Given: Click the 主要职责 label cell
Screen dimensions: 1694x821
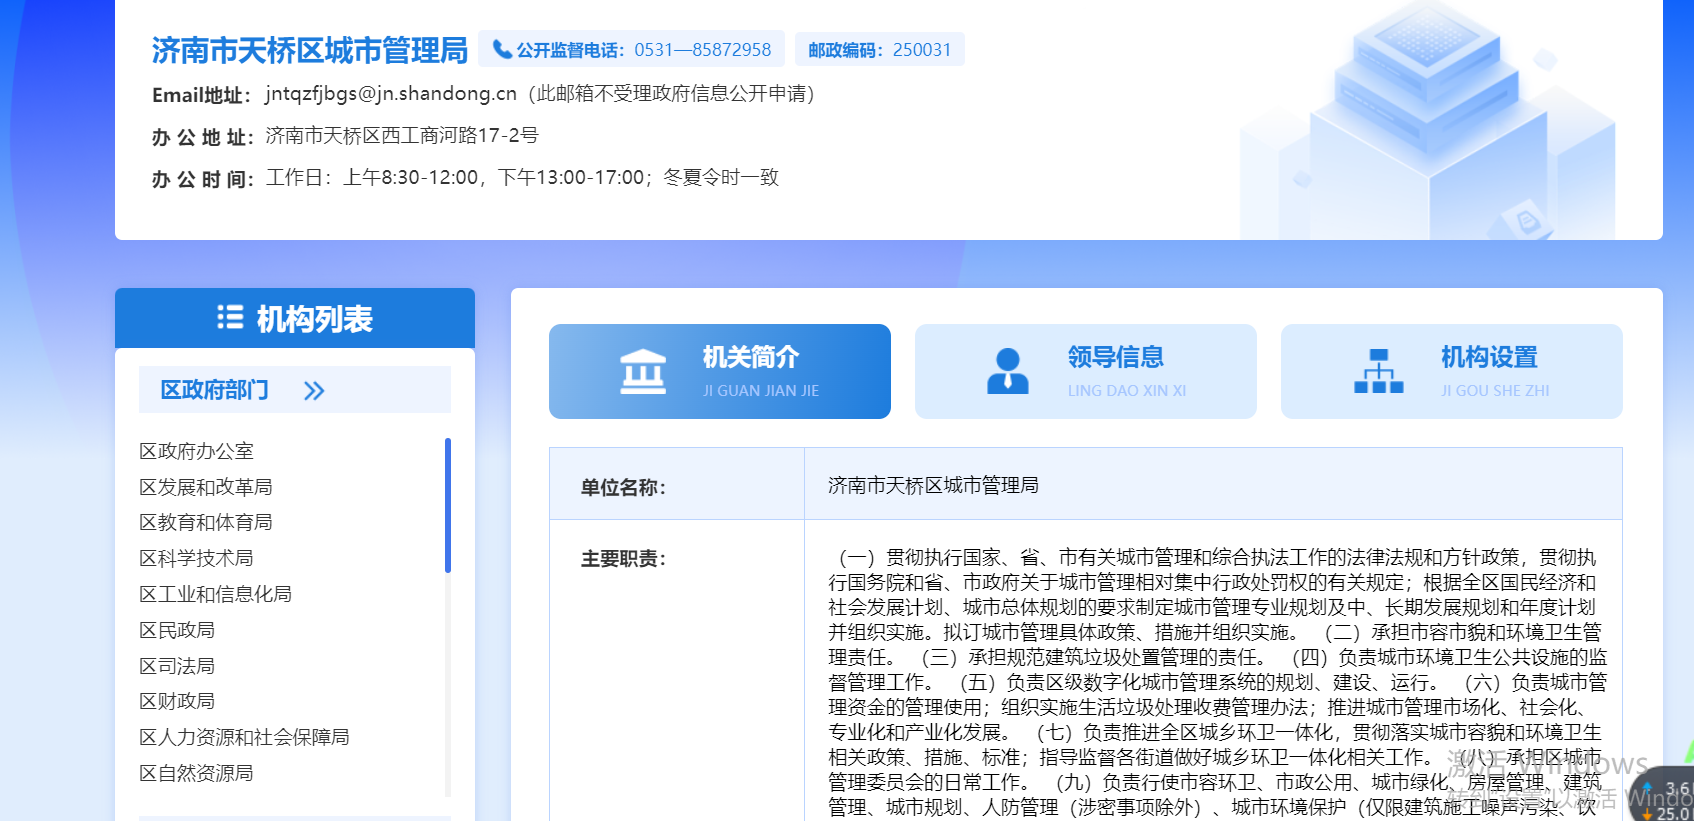Looking at the screenshot, I should [677, 670].
